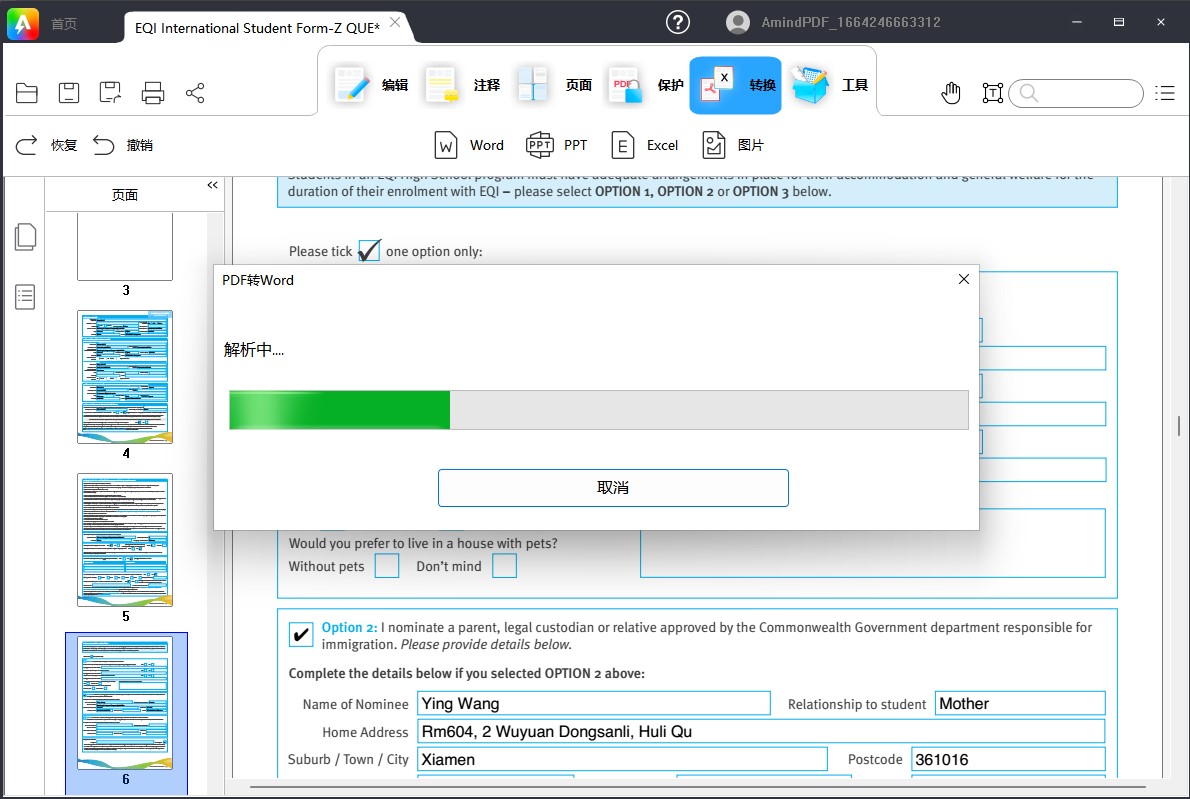Click the AmindPDF account name
This screenshot has height=799, width=1190.
851,22
